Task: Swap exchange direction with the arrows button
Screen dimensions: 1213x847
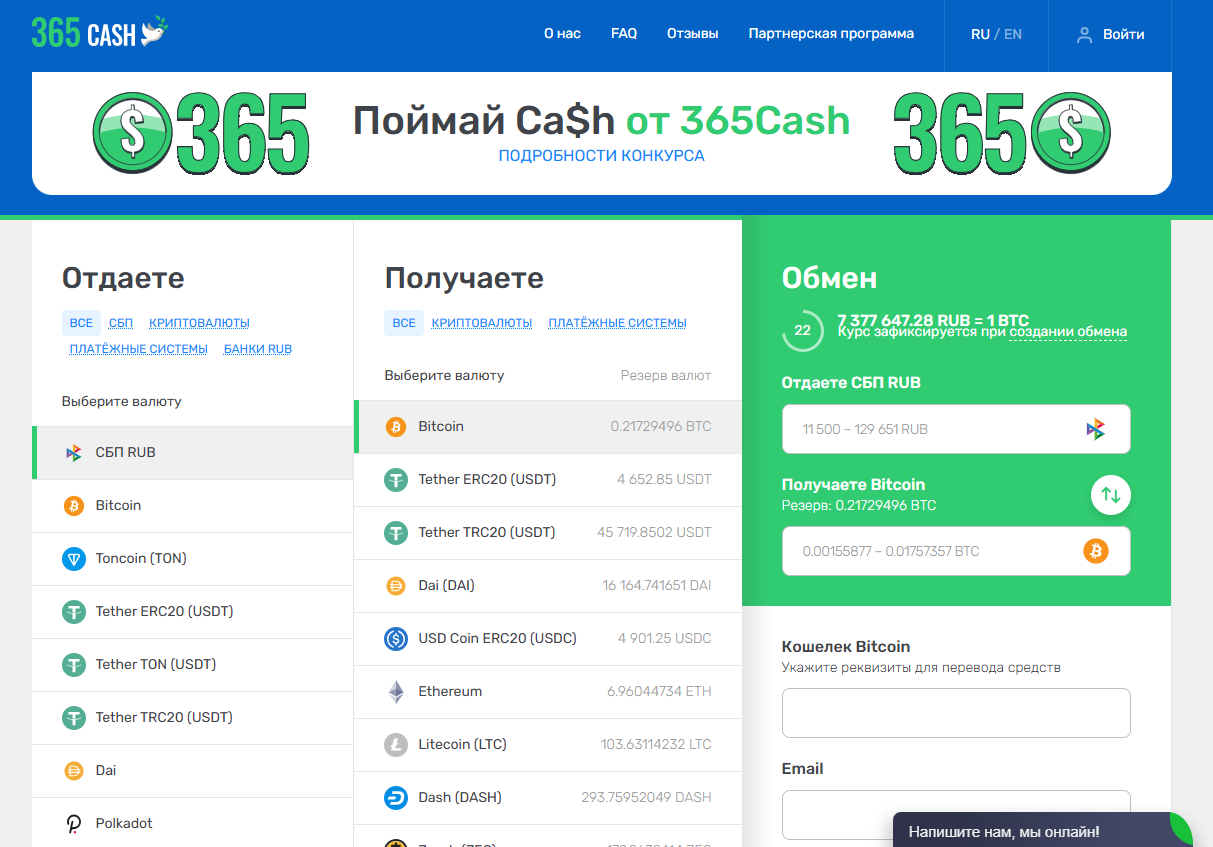Action: click(1111, 494)
